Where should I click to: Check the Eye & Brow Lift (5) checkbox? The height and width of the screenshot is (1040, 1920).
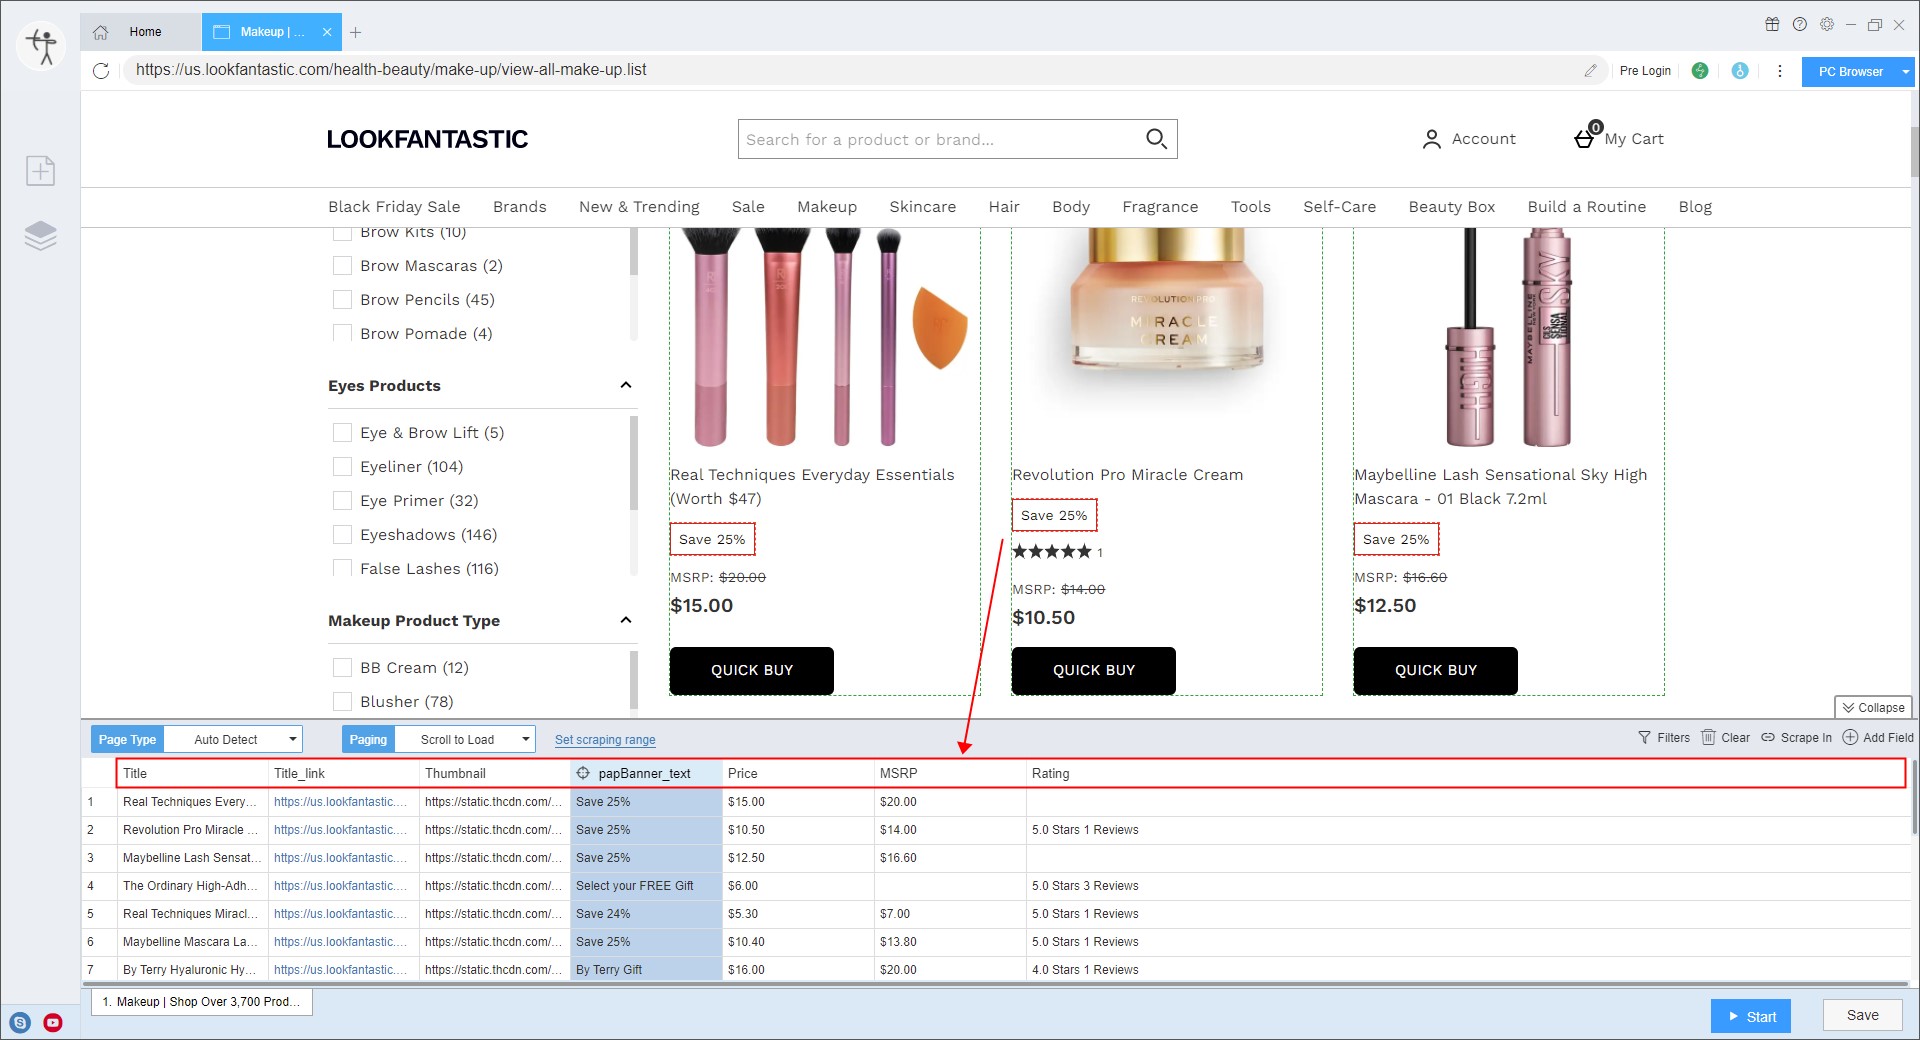(x=342, y=433)
